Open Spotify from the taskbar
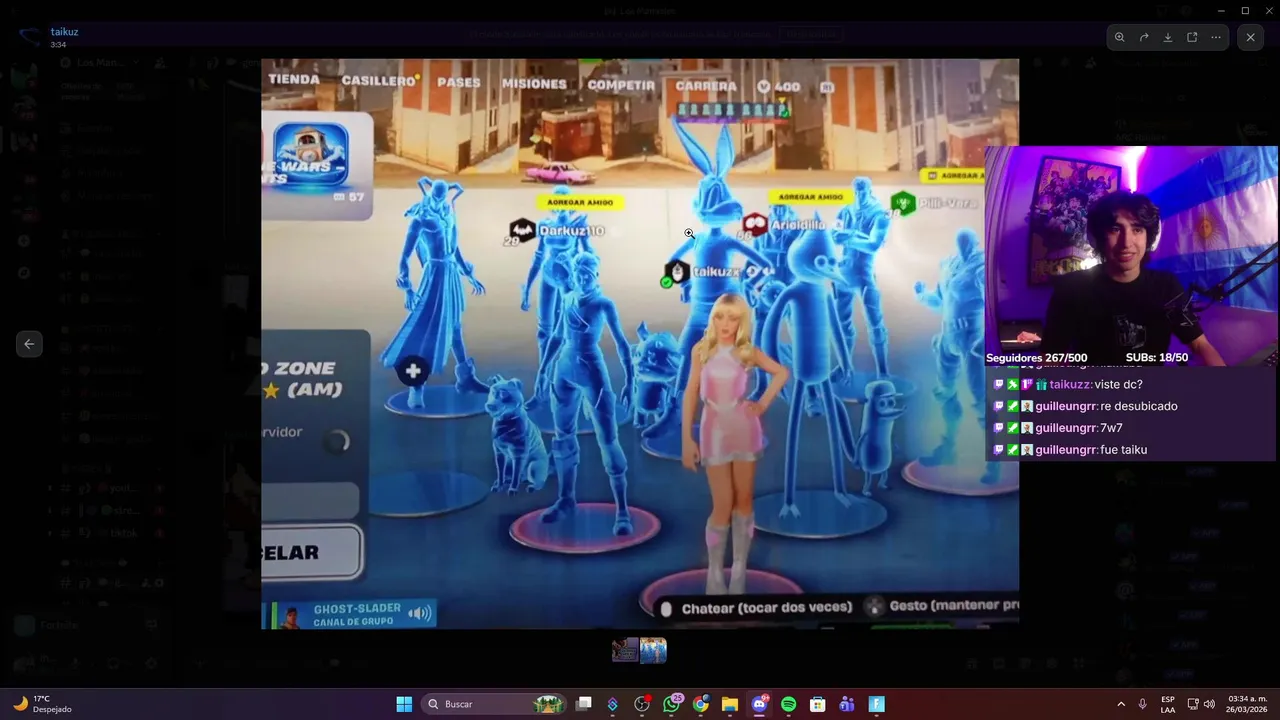Image resolution: width=1280 pixels, height=720 pixels. (788, 704)
